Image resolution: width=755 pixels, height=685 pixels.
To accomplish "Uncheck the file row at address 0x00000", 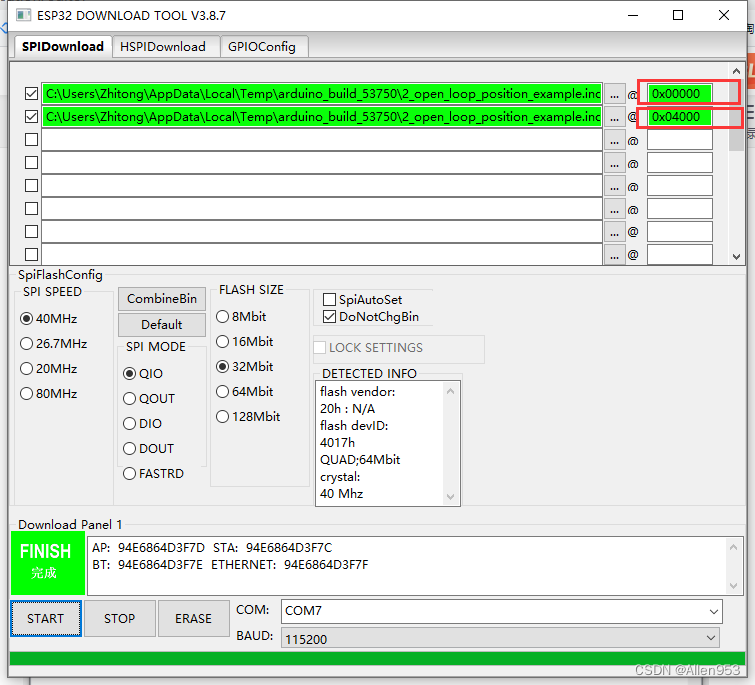I will click(x=31, y=93).
